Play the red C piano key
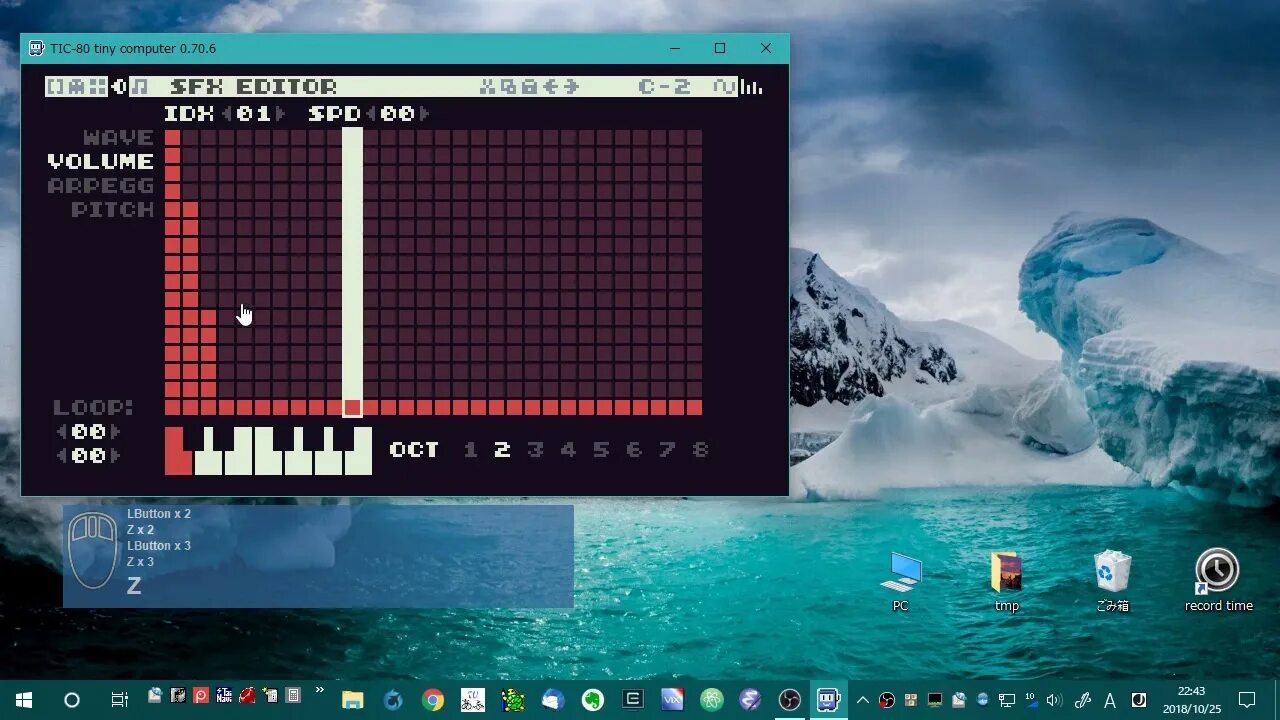The height and width of the screenshot is (720, 1280). (177, 451)
